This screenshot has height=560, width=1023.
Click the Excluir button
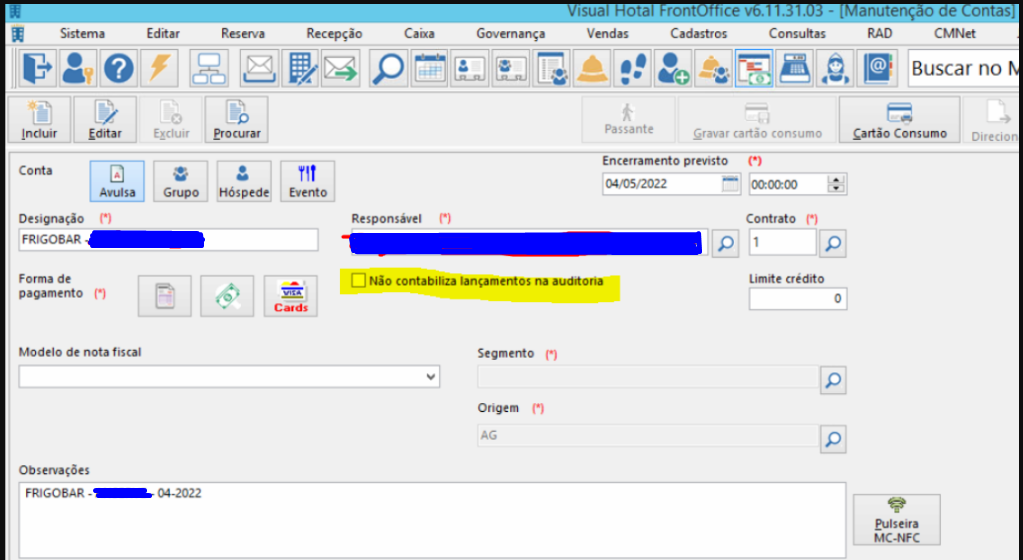tap(171, 119)
